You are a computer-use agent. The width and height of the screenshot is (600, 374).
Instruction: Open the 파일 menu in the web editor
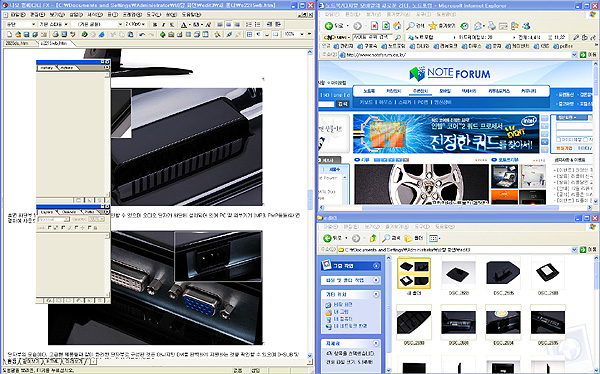(x=17, y=15)
